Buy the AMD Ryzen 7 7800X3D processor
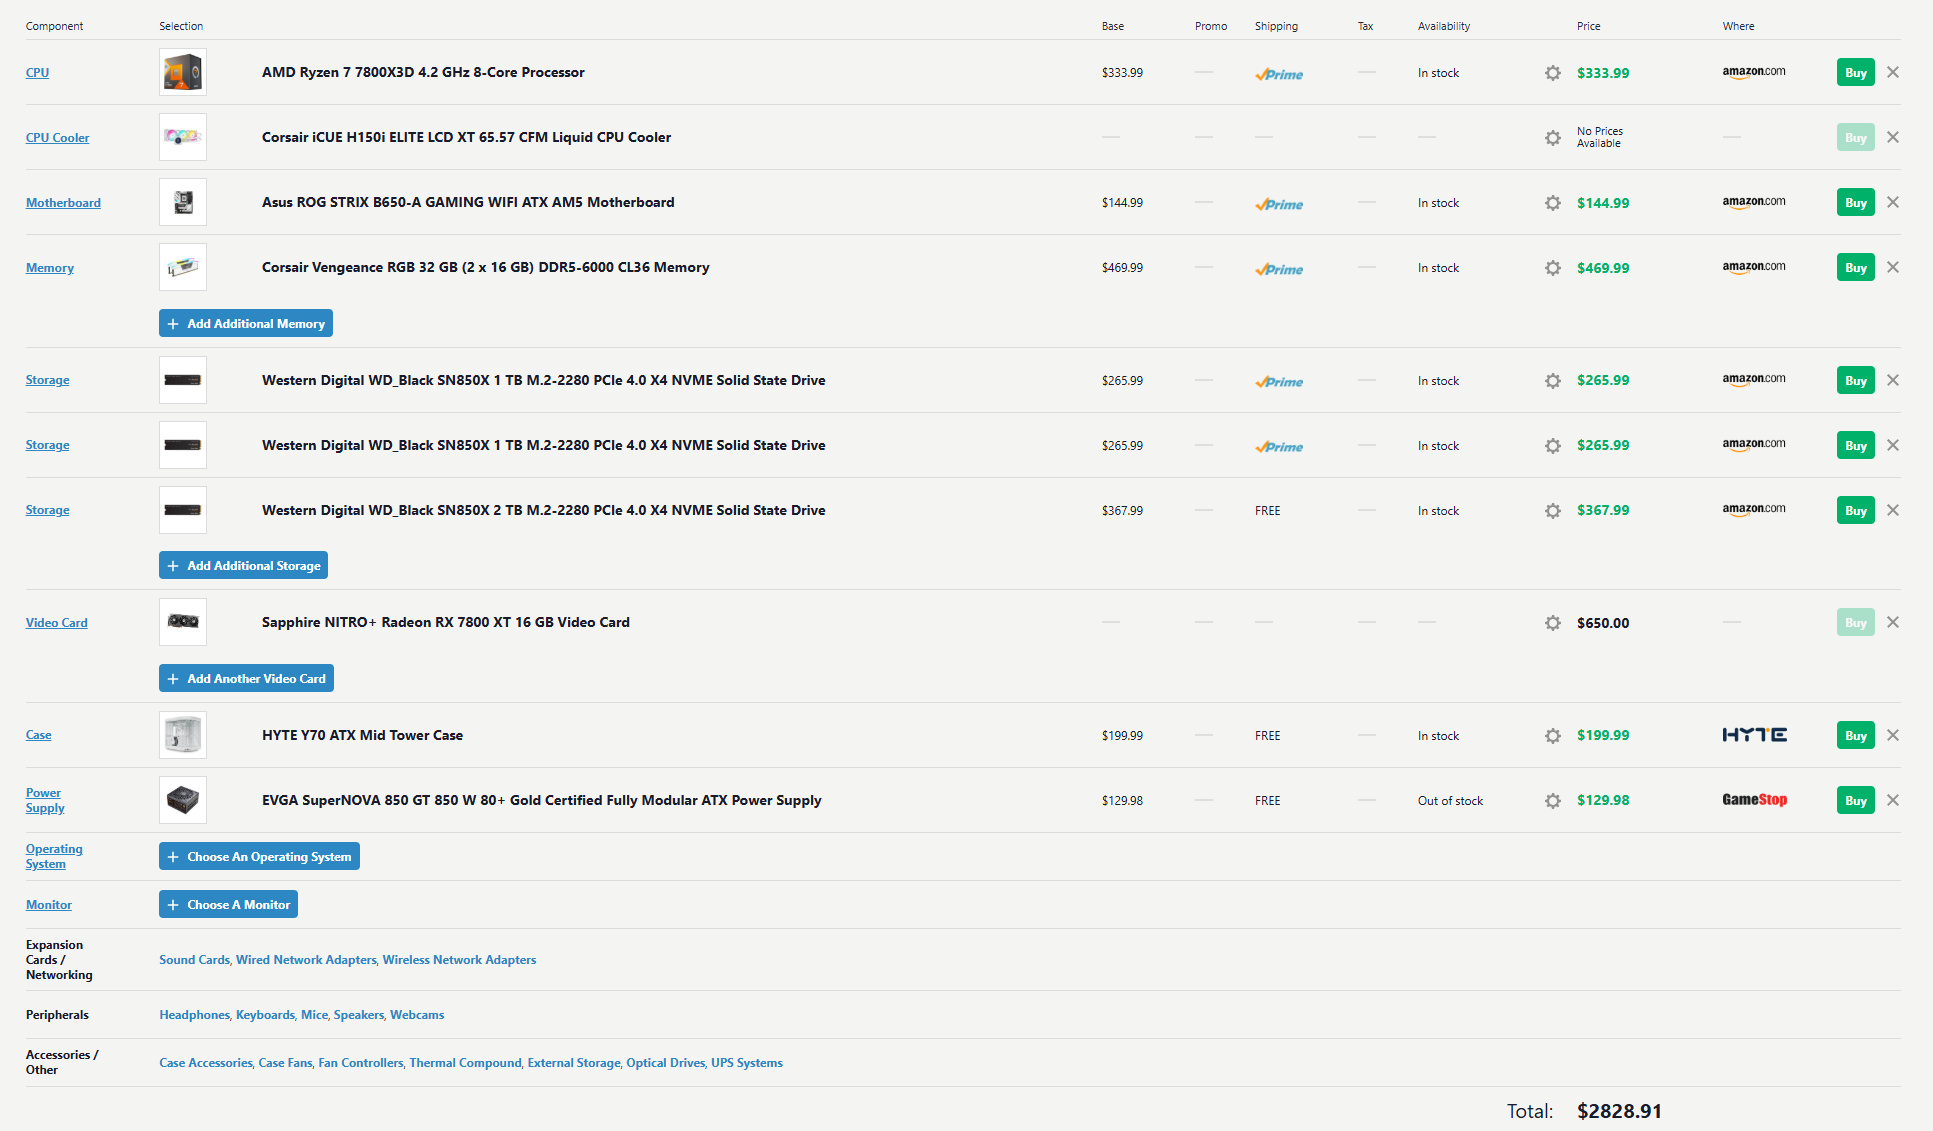This screenshot has height=1131, width=1933. click(x=1855, y=73)
